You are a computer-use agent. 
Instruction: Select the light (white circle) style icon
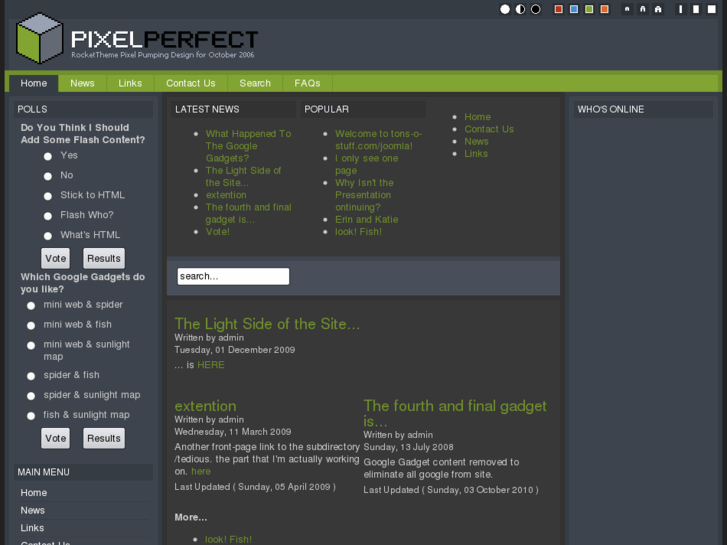505,9
